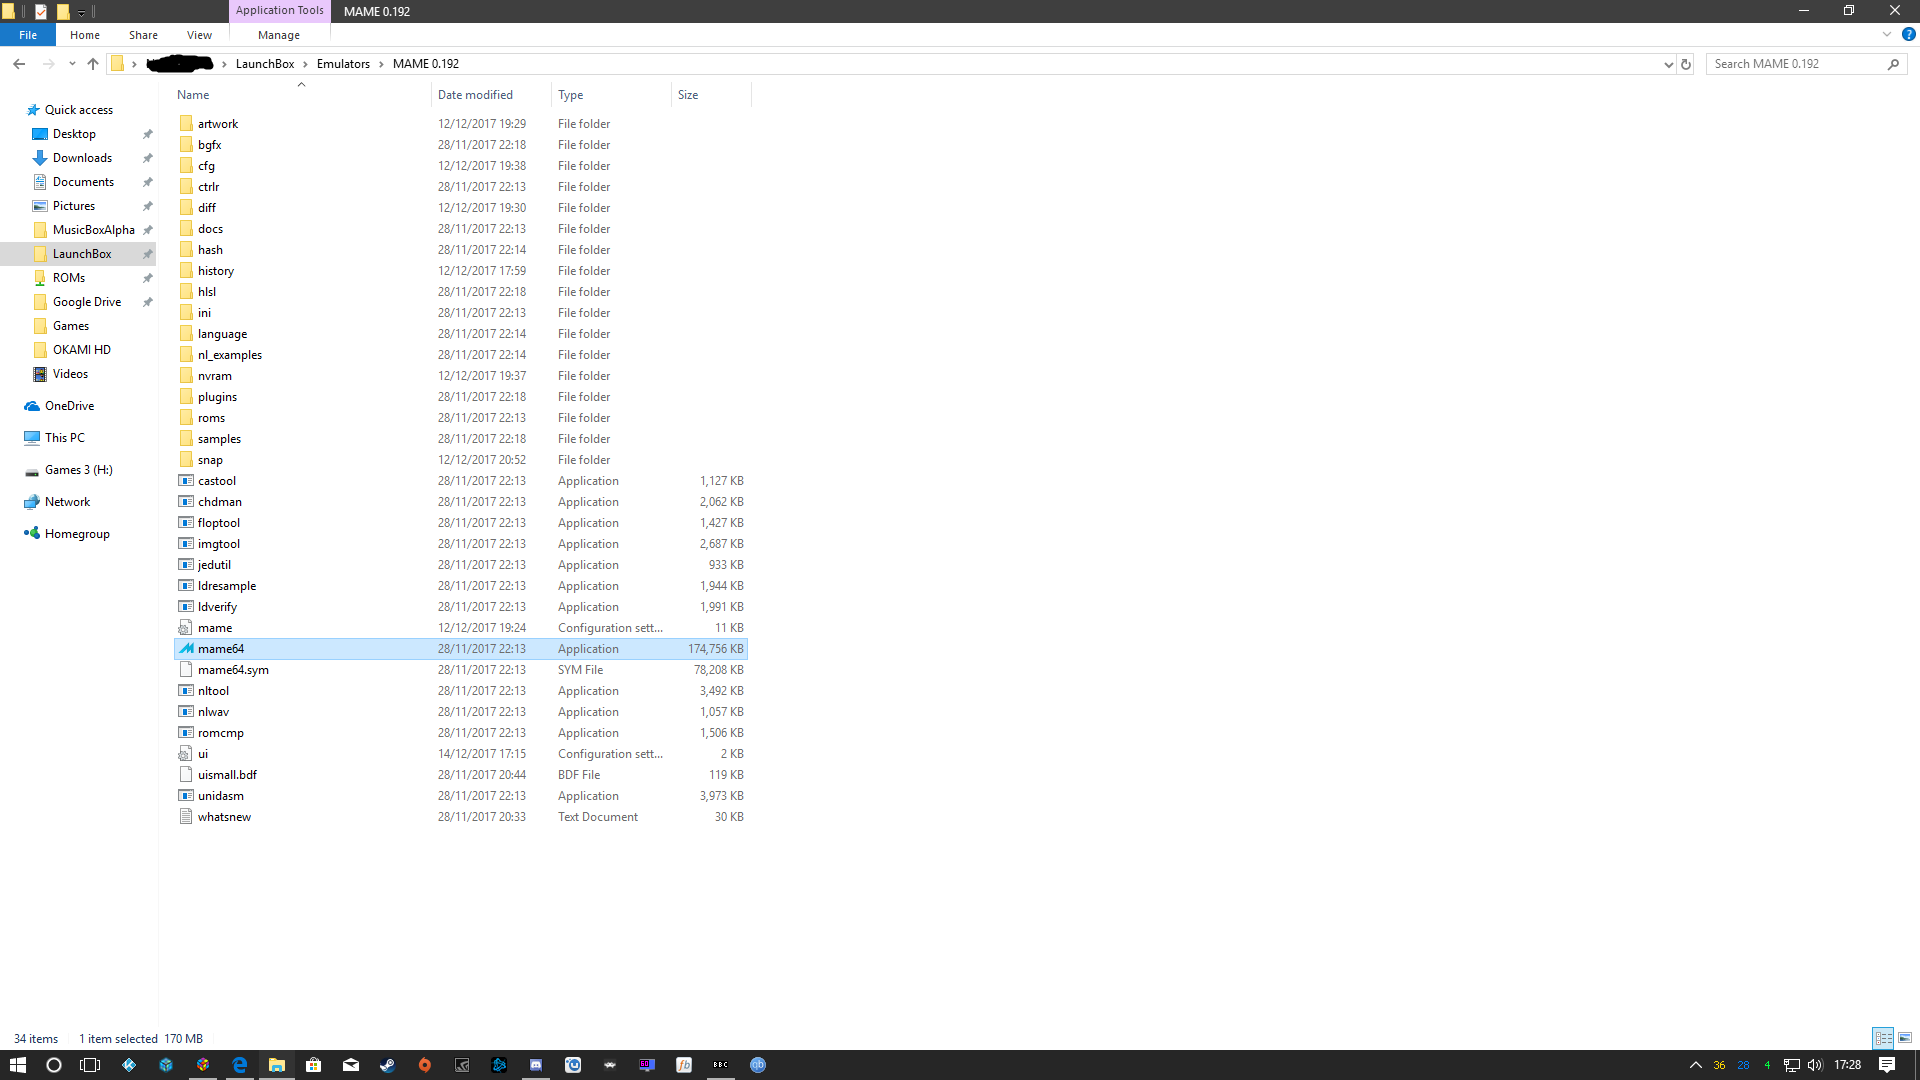Click the Properties quick access toolbar icon
The image size is (1920, 1080).
click(41, 12)
